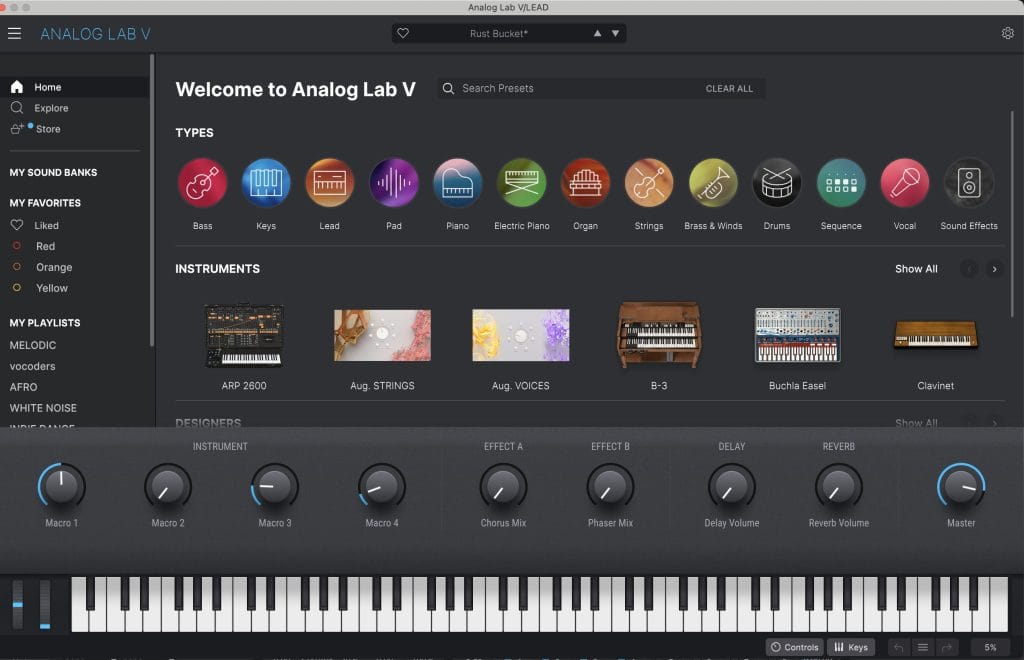Viewport: 1024px width, 660px height.
Task: Open the Buchla Easel instrument
Action: (x=797, y=335)
